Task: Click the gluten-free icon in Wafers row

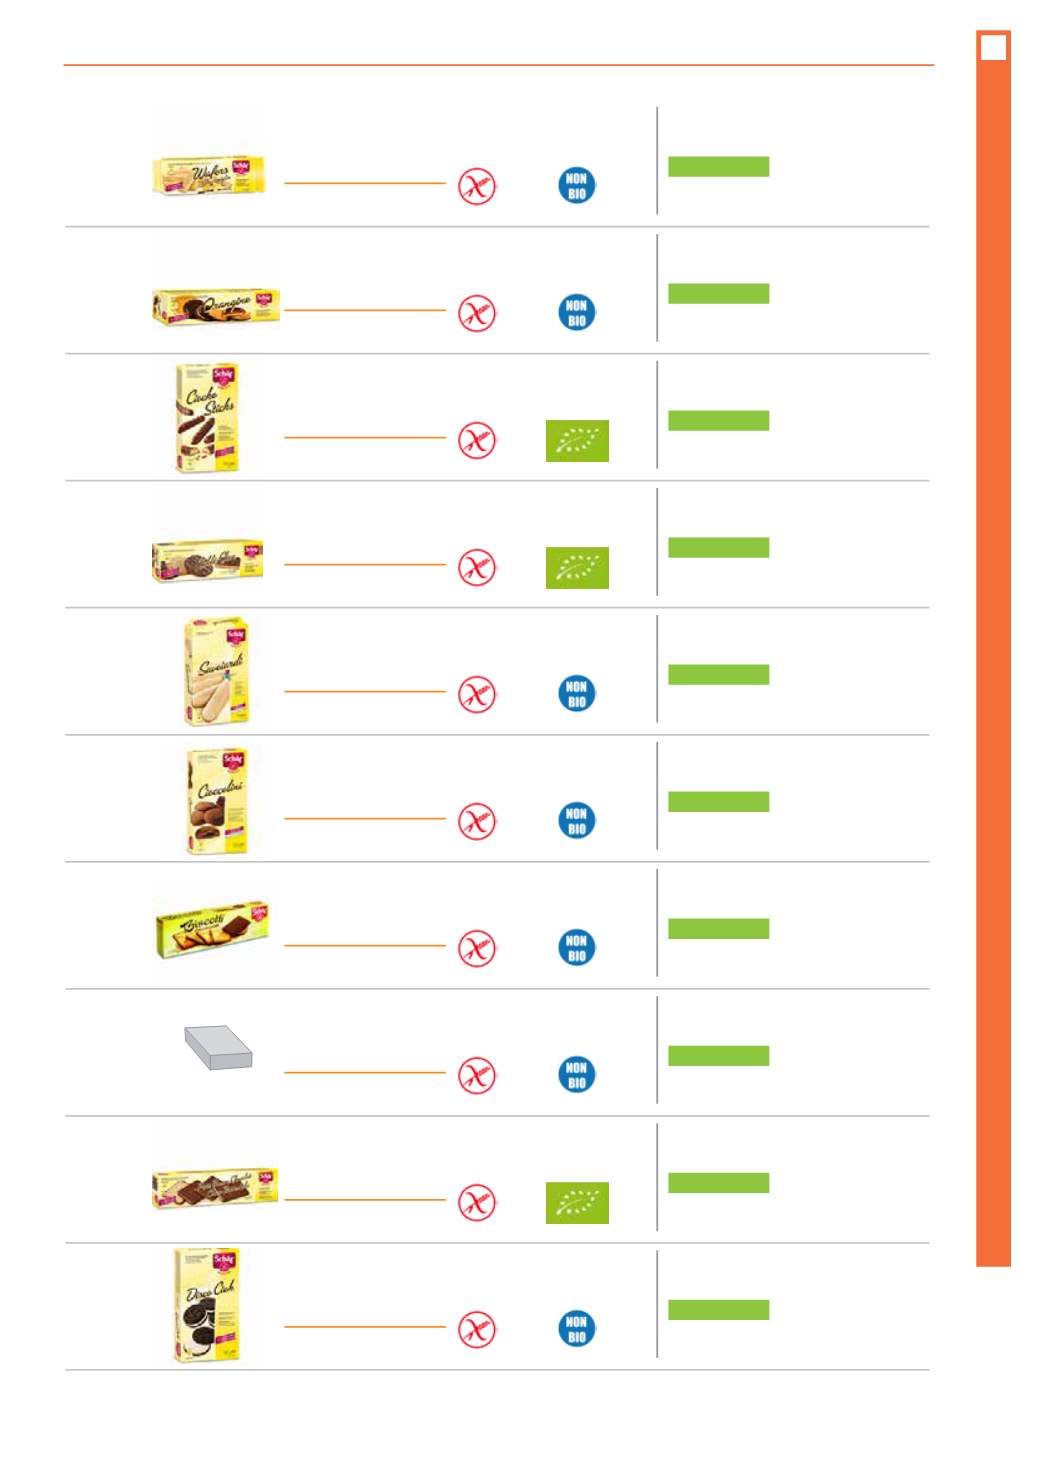Action: tap(477, 186)
